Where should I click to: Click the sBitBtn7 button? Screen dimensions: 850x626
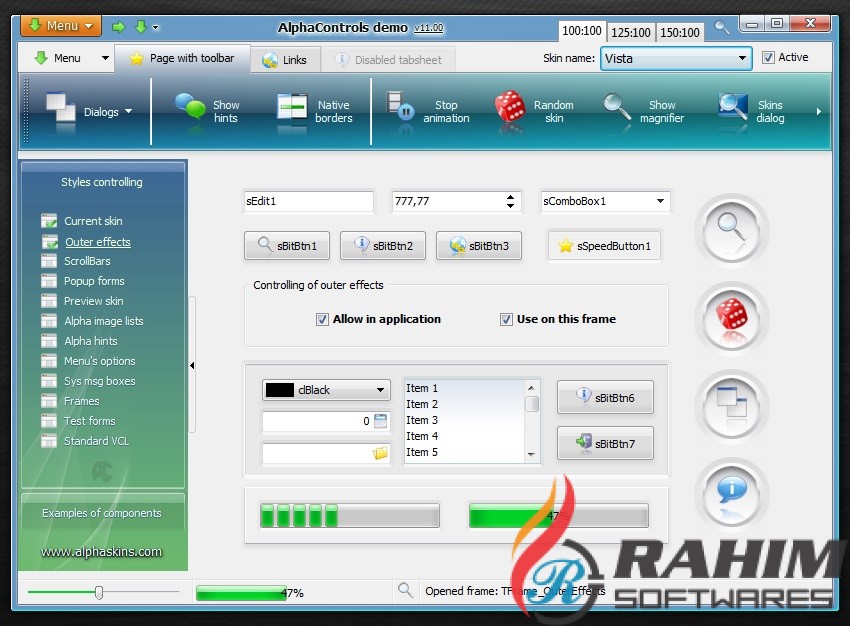tap(605, 443)
